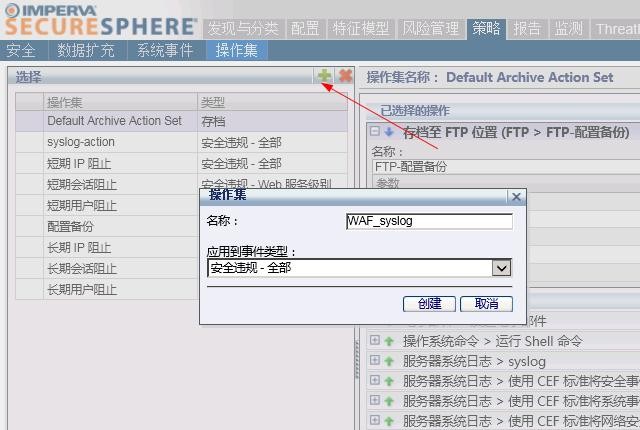
Task: Click green up arrow for Run Shell command action
Action: pos(389,341)
